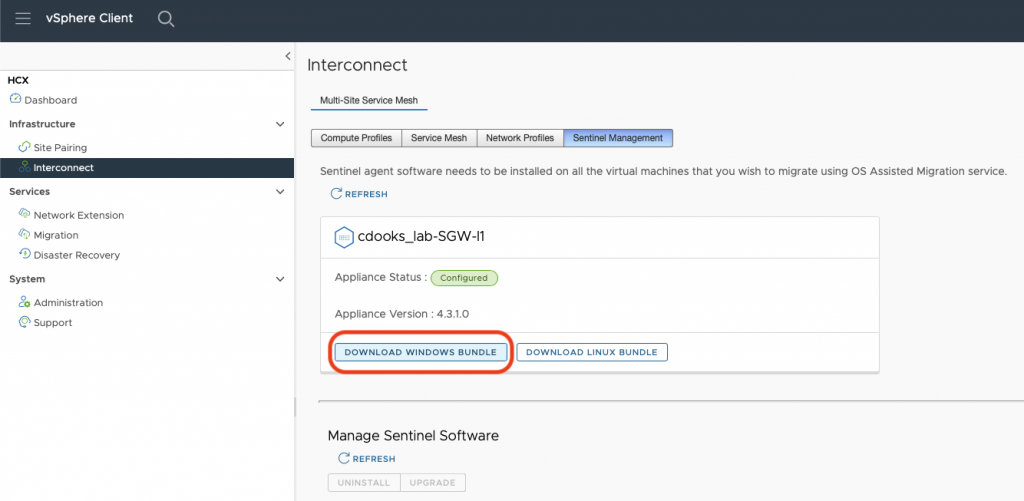Open Support in the sidebar
The height and width of the screenshot is (501, 1024).
52,322
